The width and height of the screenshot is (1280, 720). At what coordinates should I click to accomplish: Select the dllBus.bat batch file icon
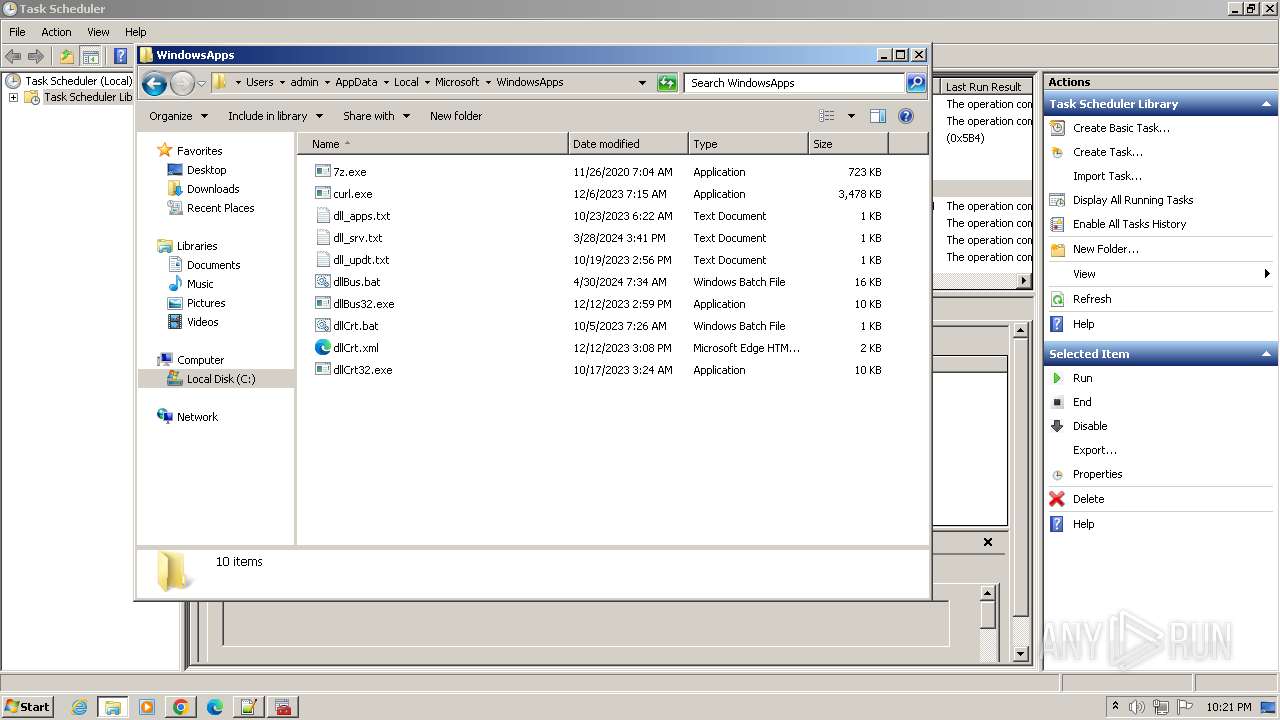[x=322, y=282]
